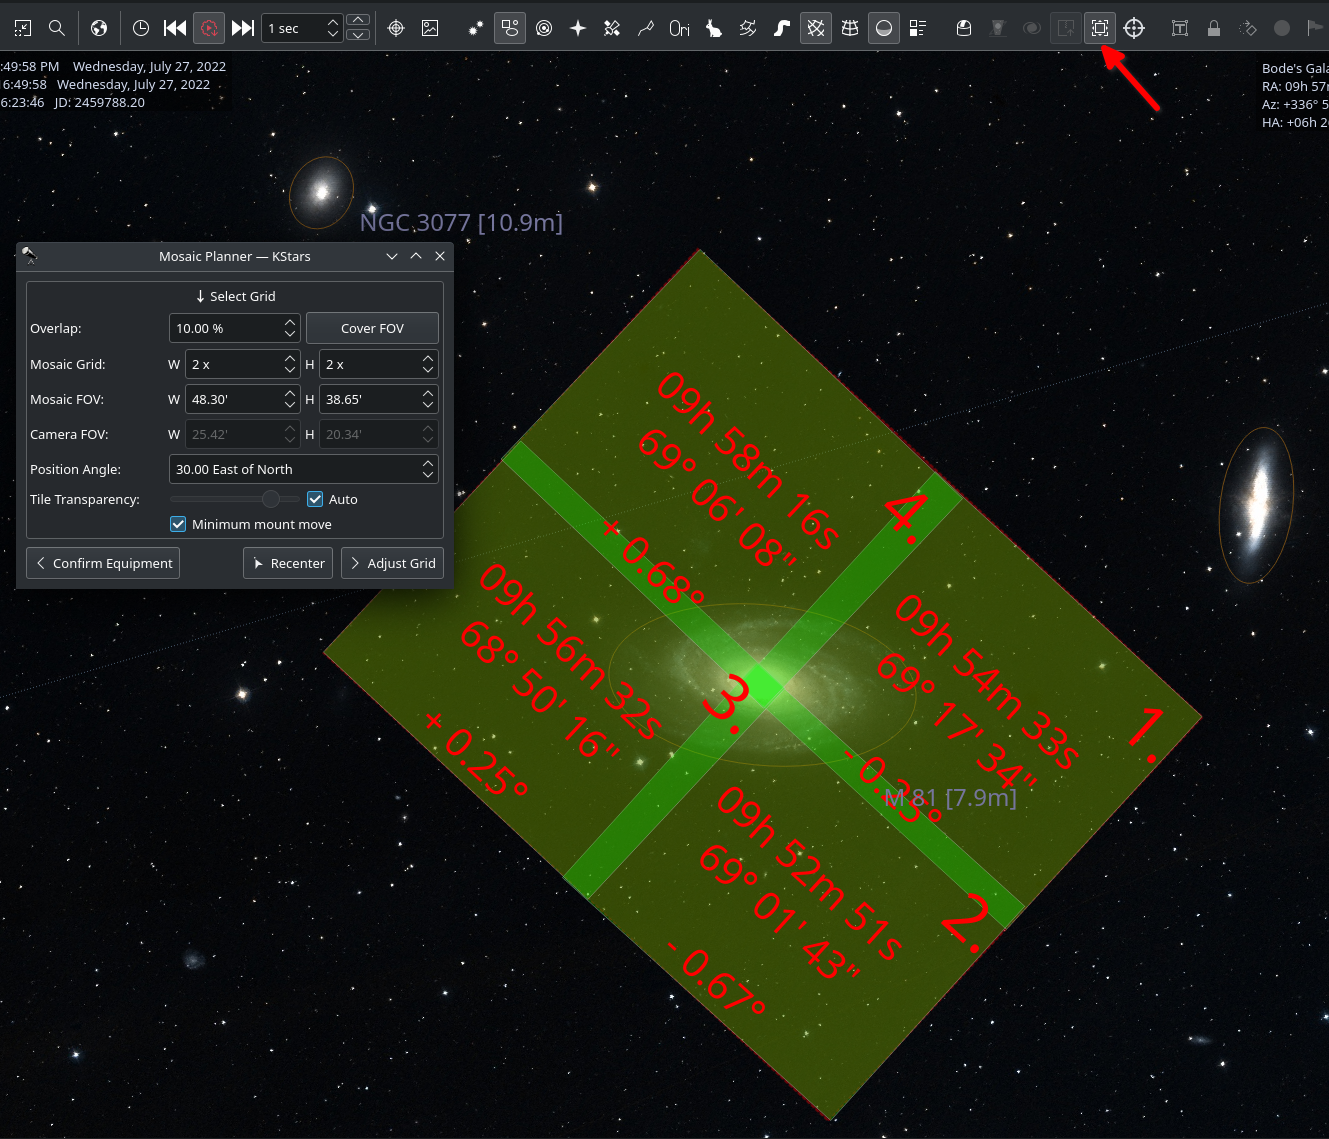This screenshot has height=1139, width=1329.
Task: Open the Find Object search tool
Action: 57,28
